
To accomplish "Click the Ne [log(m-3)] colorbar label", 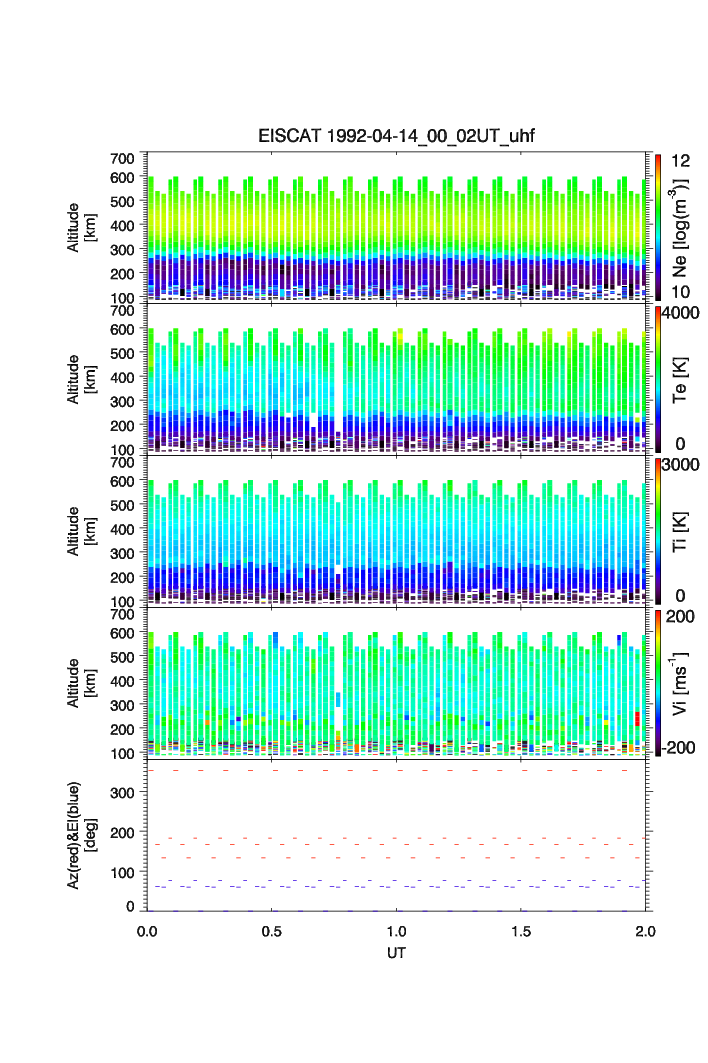I will point(680,228).
